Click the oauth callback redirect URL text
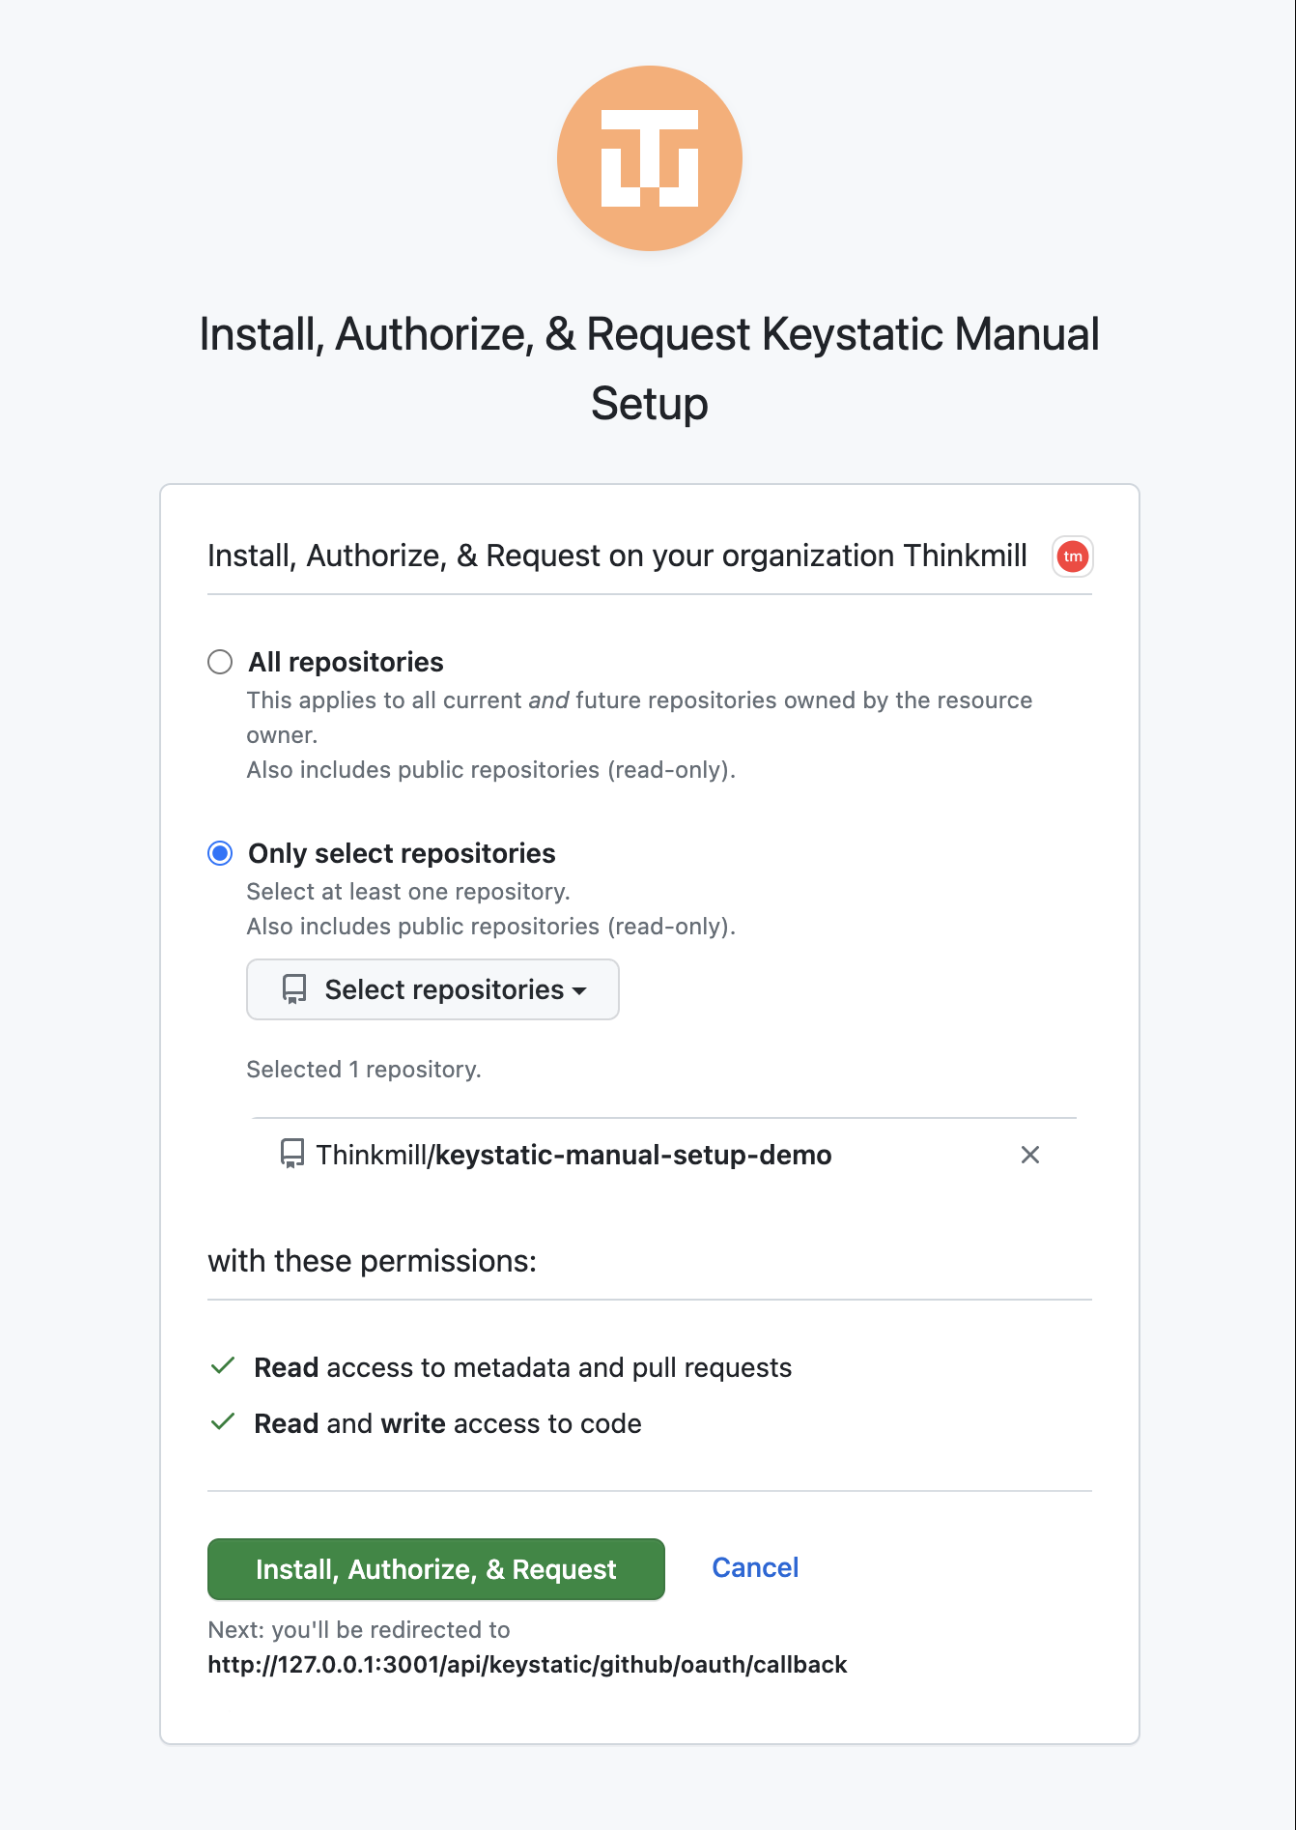Image resolution: width=1296 pixels, height=1830 pixels. click(x=527, y=1664)
